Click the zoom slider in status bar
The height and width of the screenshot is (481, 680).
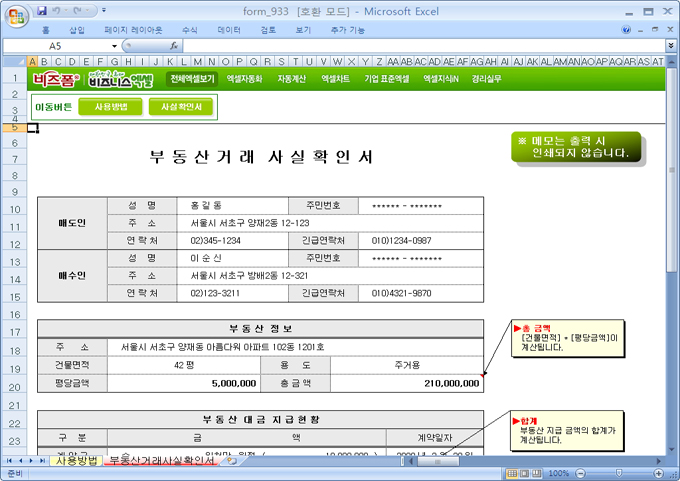coord(620,472)
